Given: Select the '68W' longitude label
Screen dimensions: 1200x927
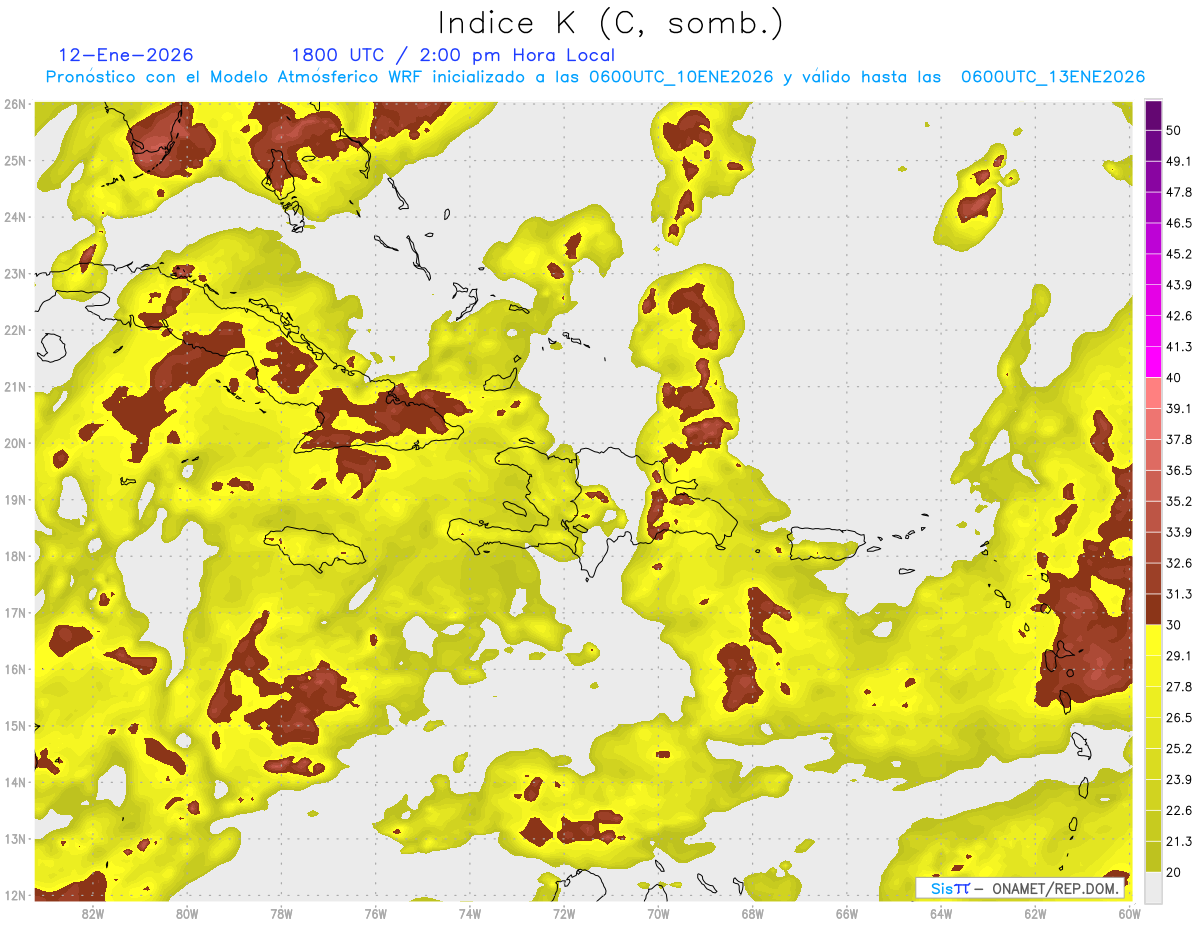Looking at the screenshot, I should 752,913.
